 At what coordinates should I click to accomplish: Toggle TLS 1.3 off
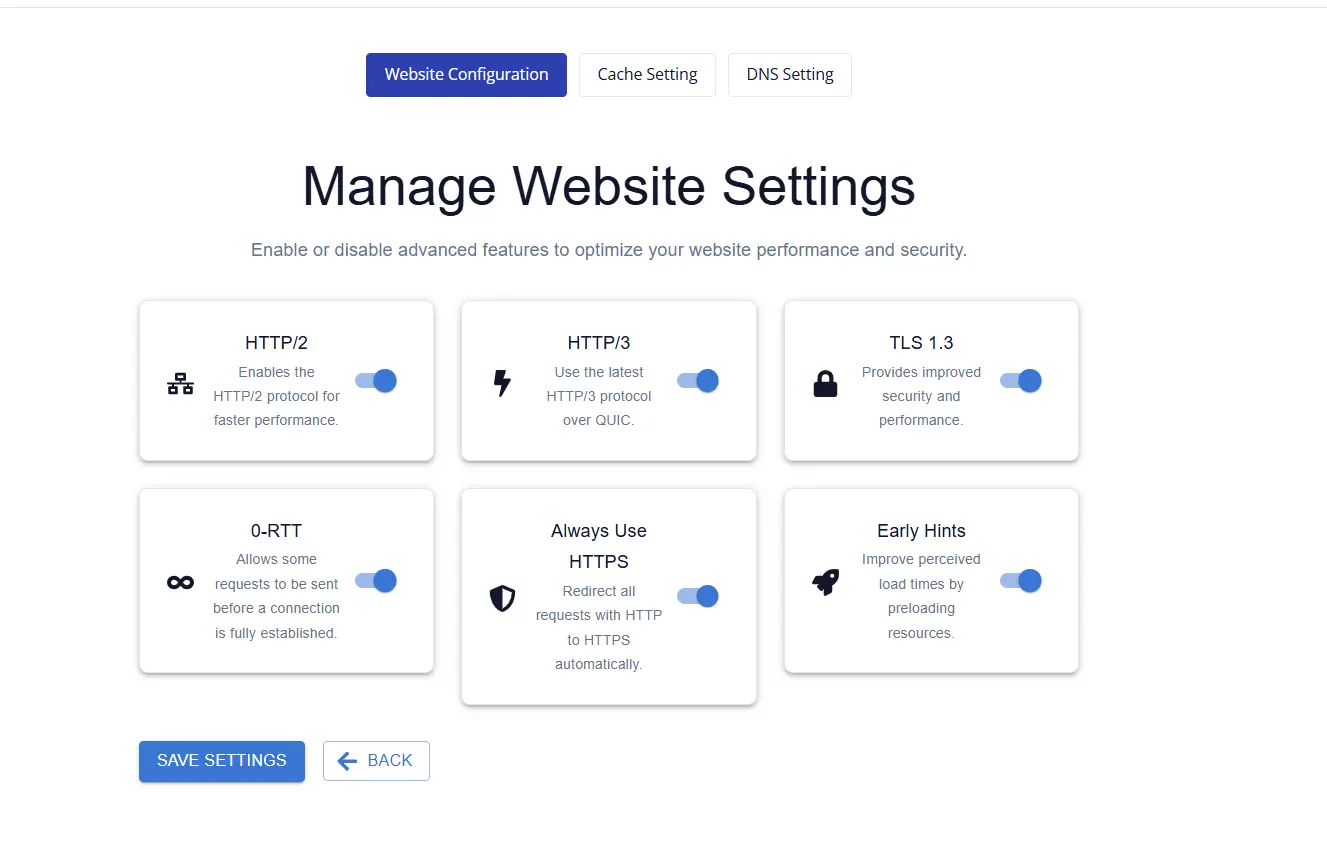point(1020,381)
